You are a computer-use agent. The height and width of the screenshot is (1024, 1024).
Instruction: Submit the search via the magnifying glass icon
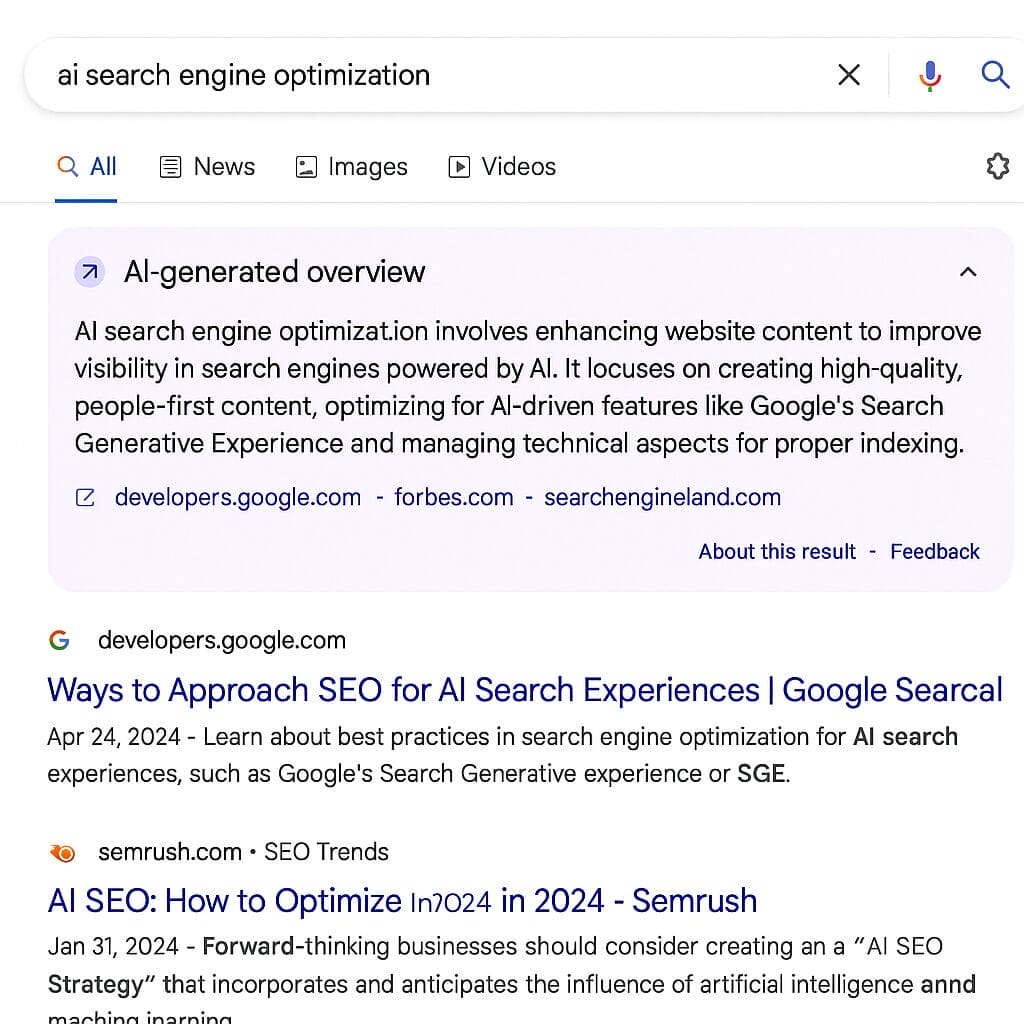[995, 74]
